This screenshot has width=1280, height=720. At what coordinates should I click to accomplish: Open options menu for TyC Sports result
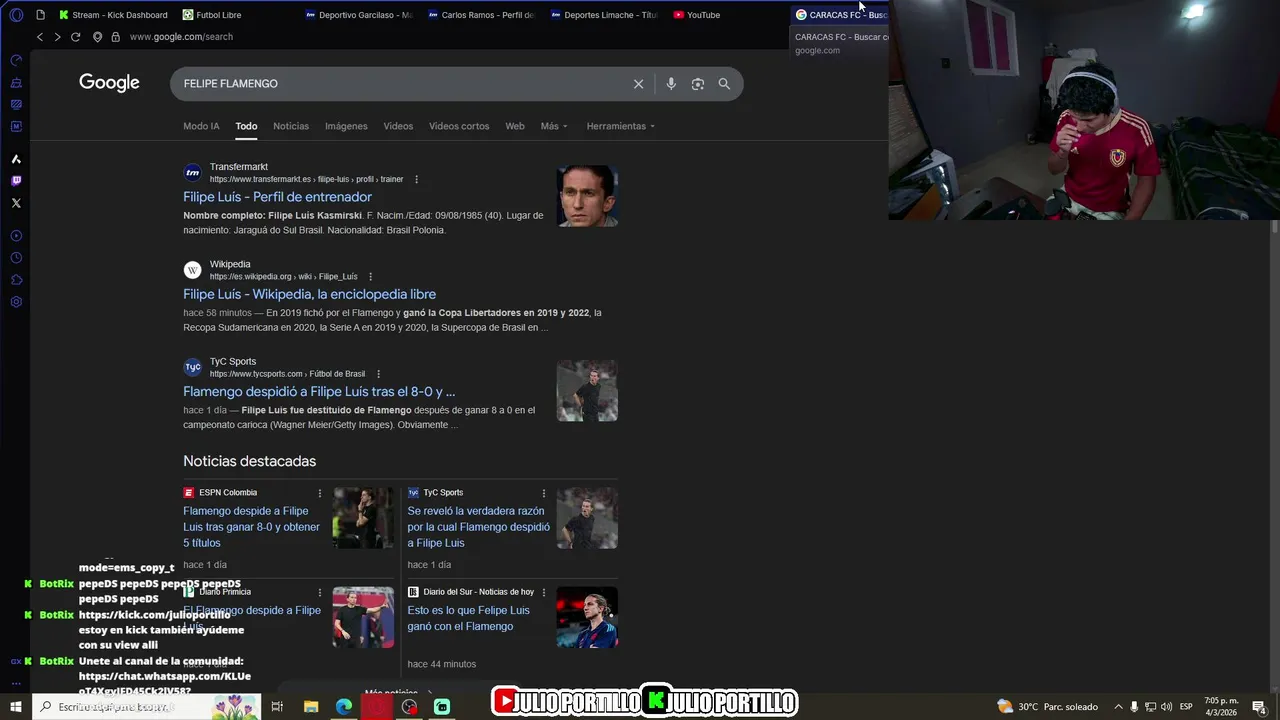coord(378,374)
